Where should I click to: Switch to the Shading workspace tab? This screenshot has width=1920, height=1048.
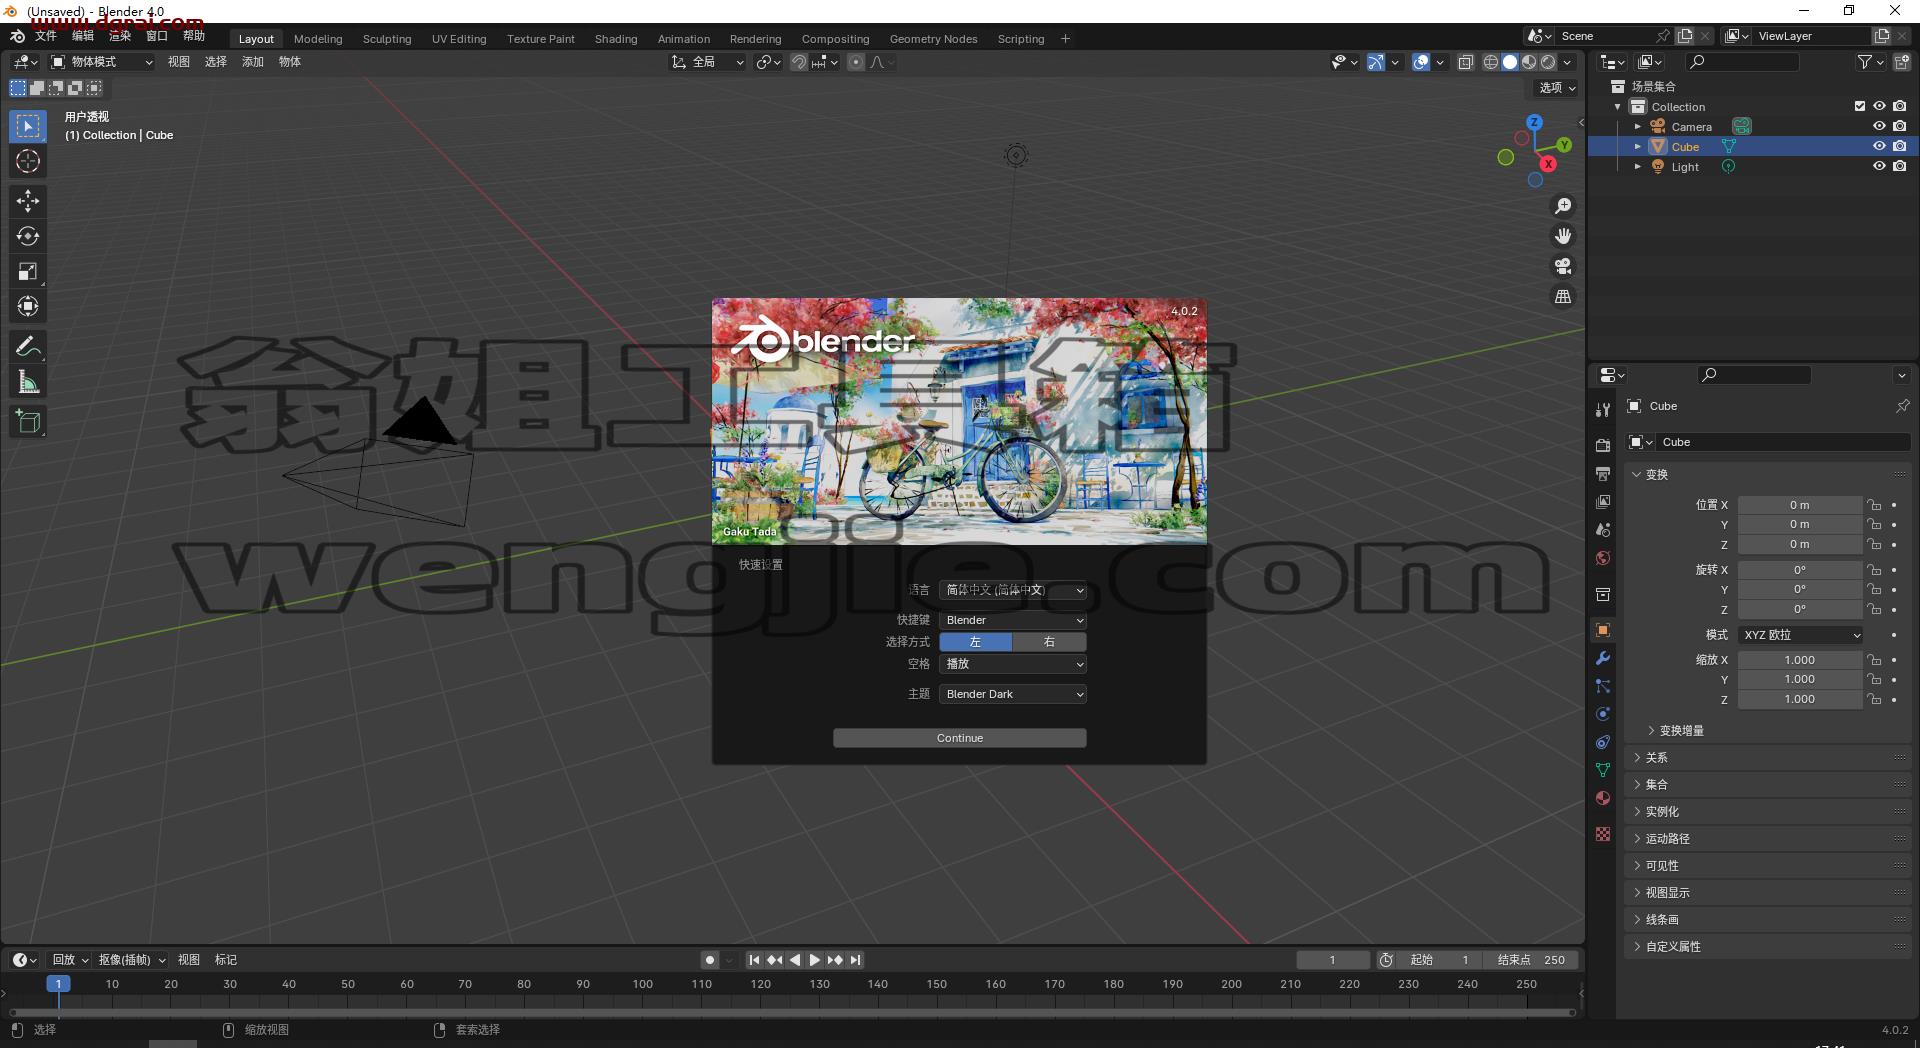tap(616, 39)
